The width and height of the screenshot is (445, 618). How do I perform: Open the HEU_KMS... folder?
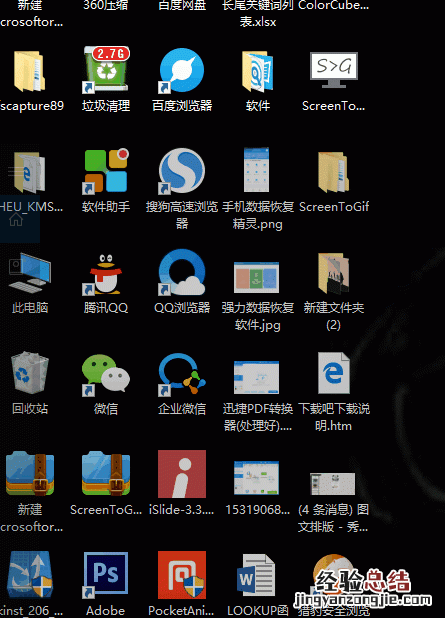[x=30, y=172]
